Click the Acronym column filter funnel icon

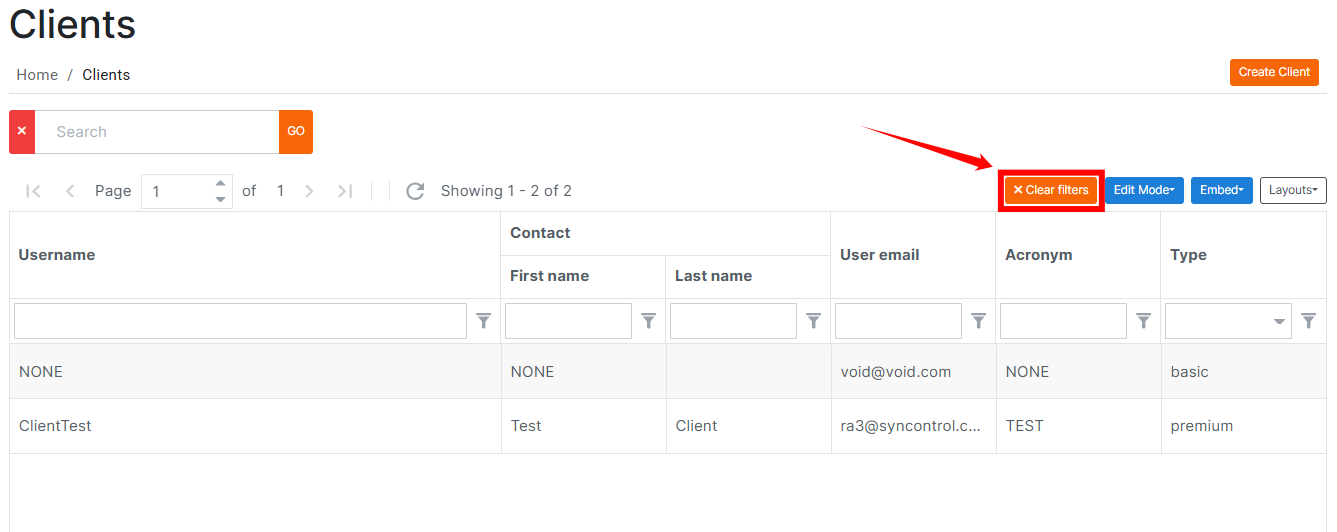(1144, 321)
